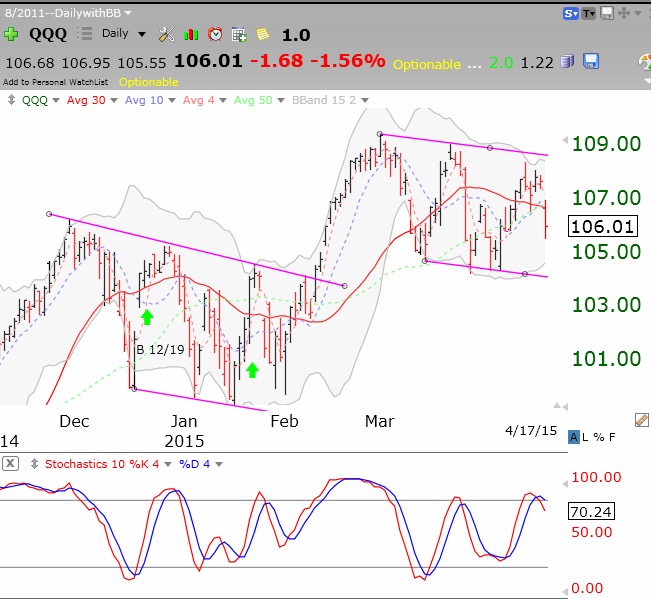Click the 1.22 value
Viewport: 651px width, 599px height.
(537, 63)
